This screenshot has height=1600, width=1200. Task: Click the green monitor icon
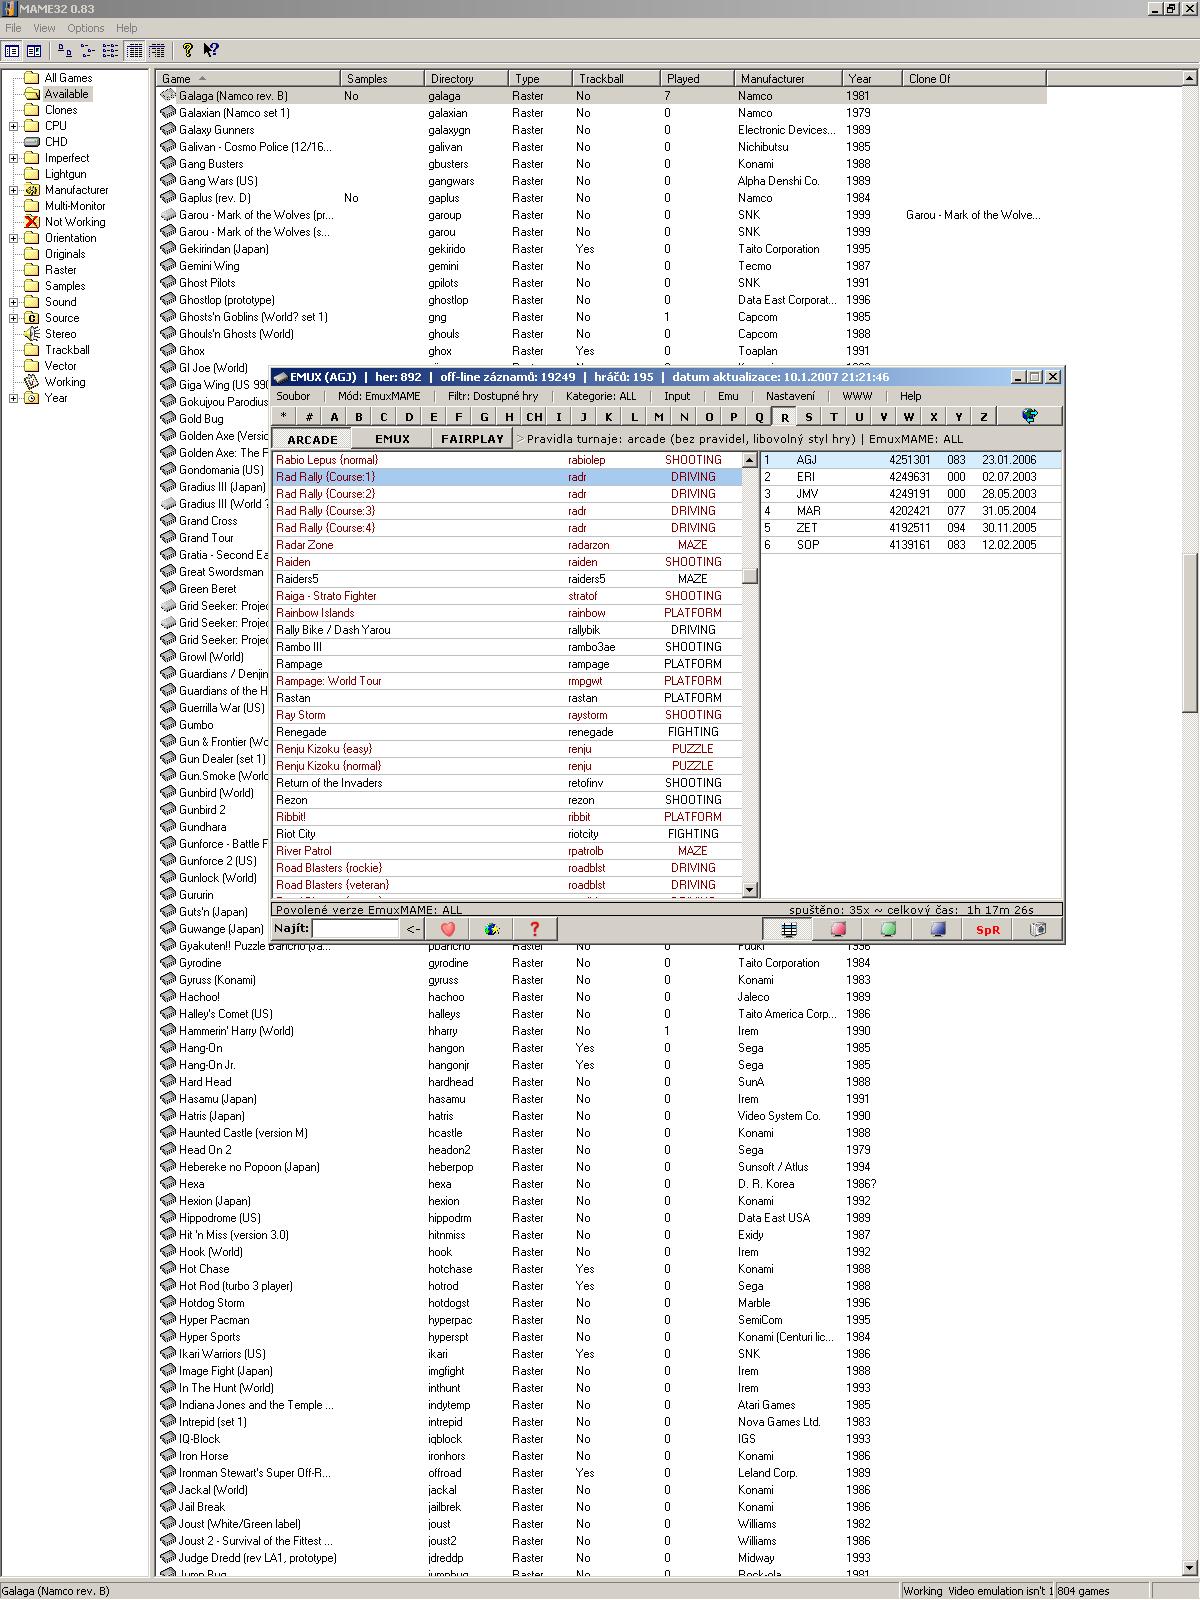point(888,929)
